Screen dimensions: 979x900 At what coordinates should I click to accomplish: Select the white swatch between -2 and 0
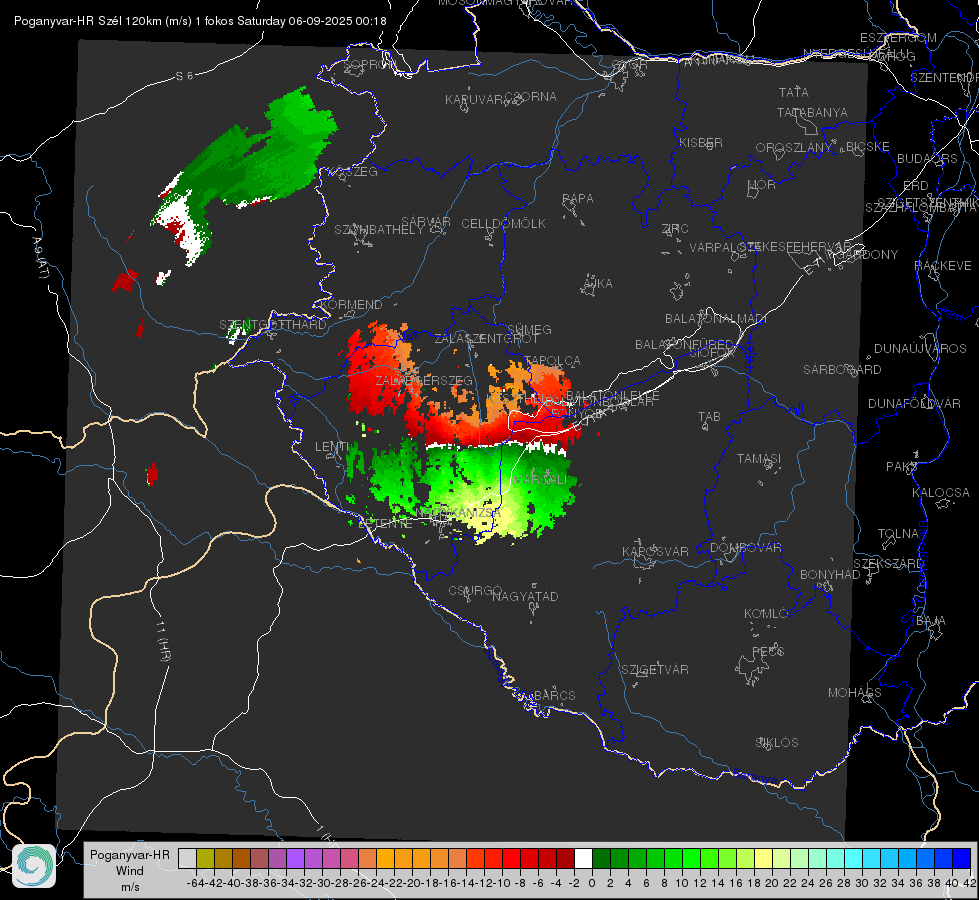(x=583, y=858)
